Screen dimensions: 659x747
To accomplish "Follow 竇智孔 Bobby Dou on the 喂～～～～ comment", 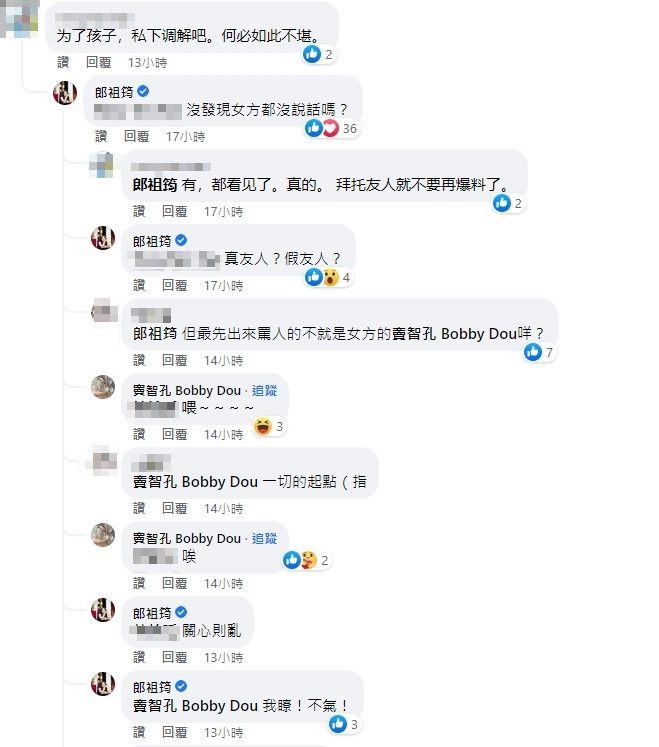I will (x=264, y=390).
